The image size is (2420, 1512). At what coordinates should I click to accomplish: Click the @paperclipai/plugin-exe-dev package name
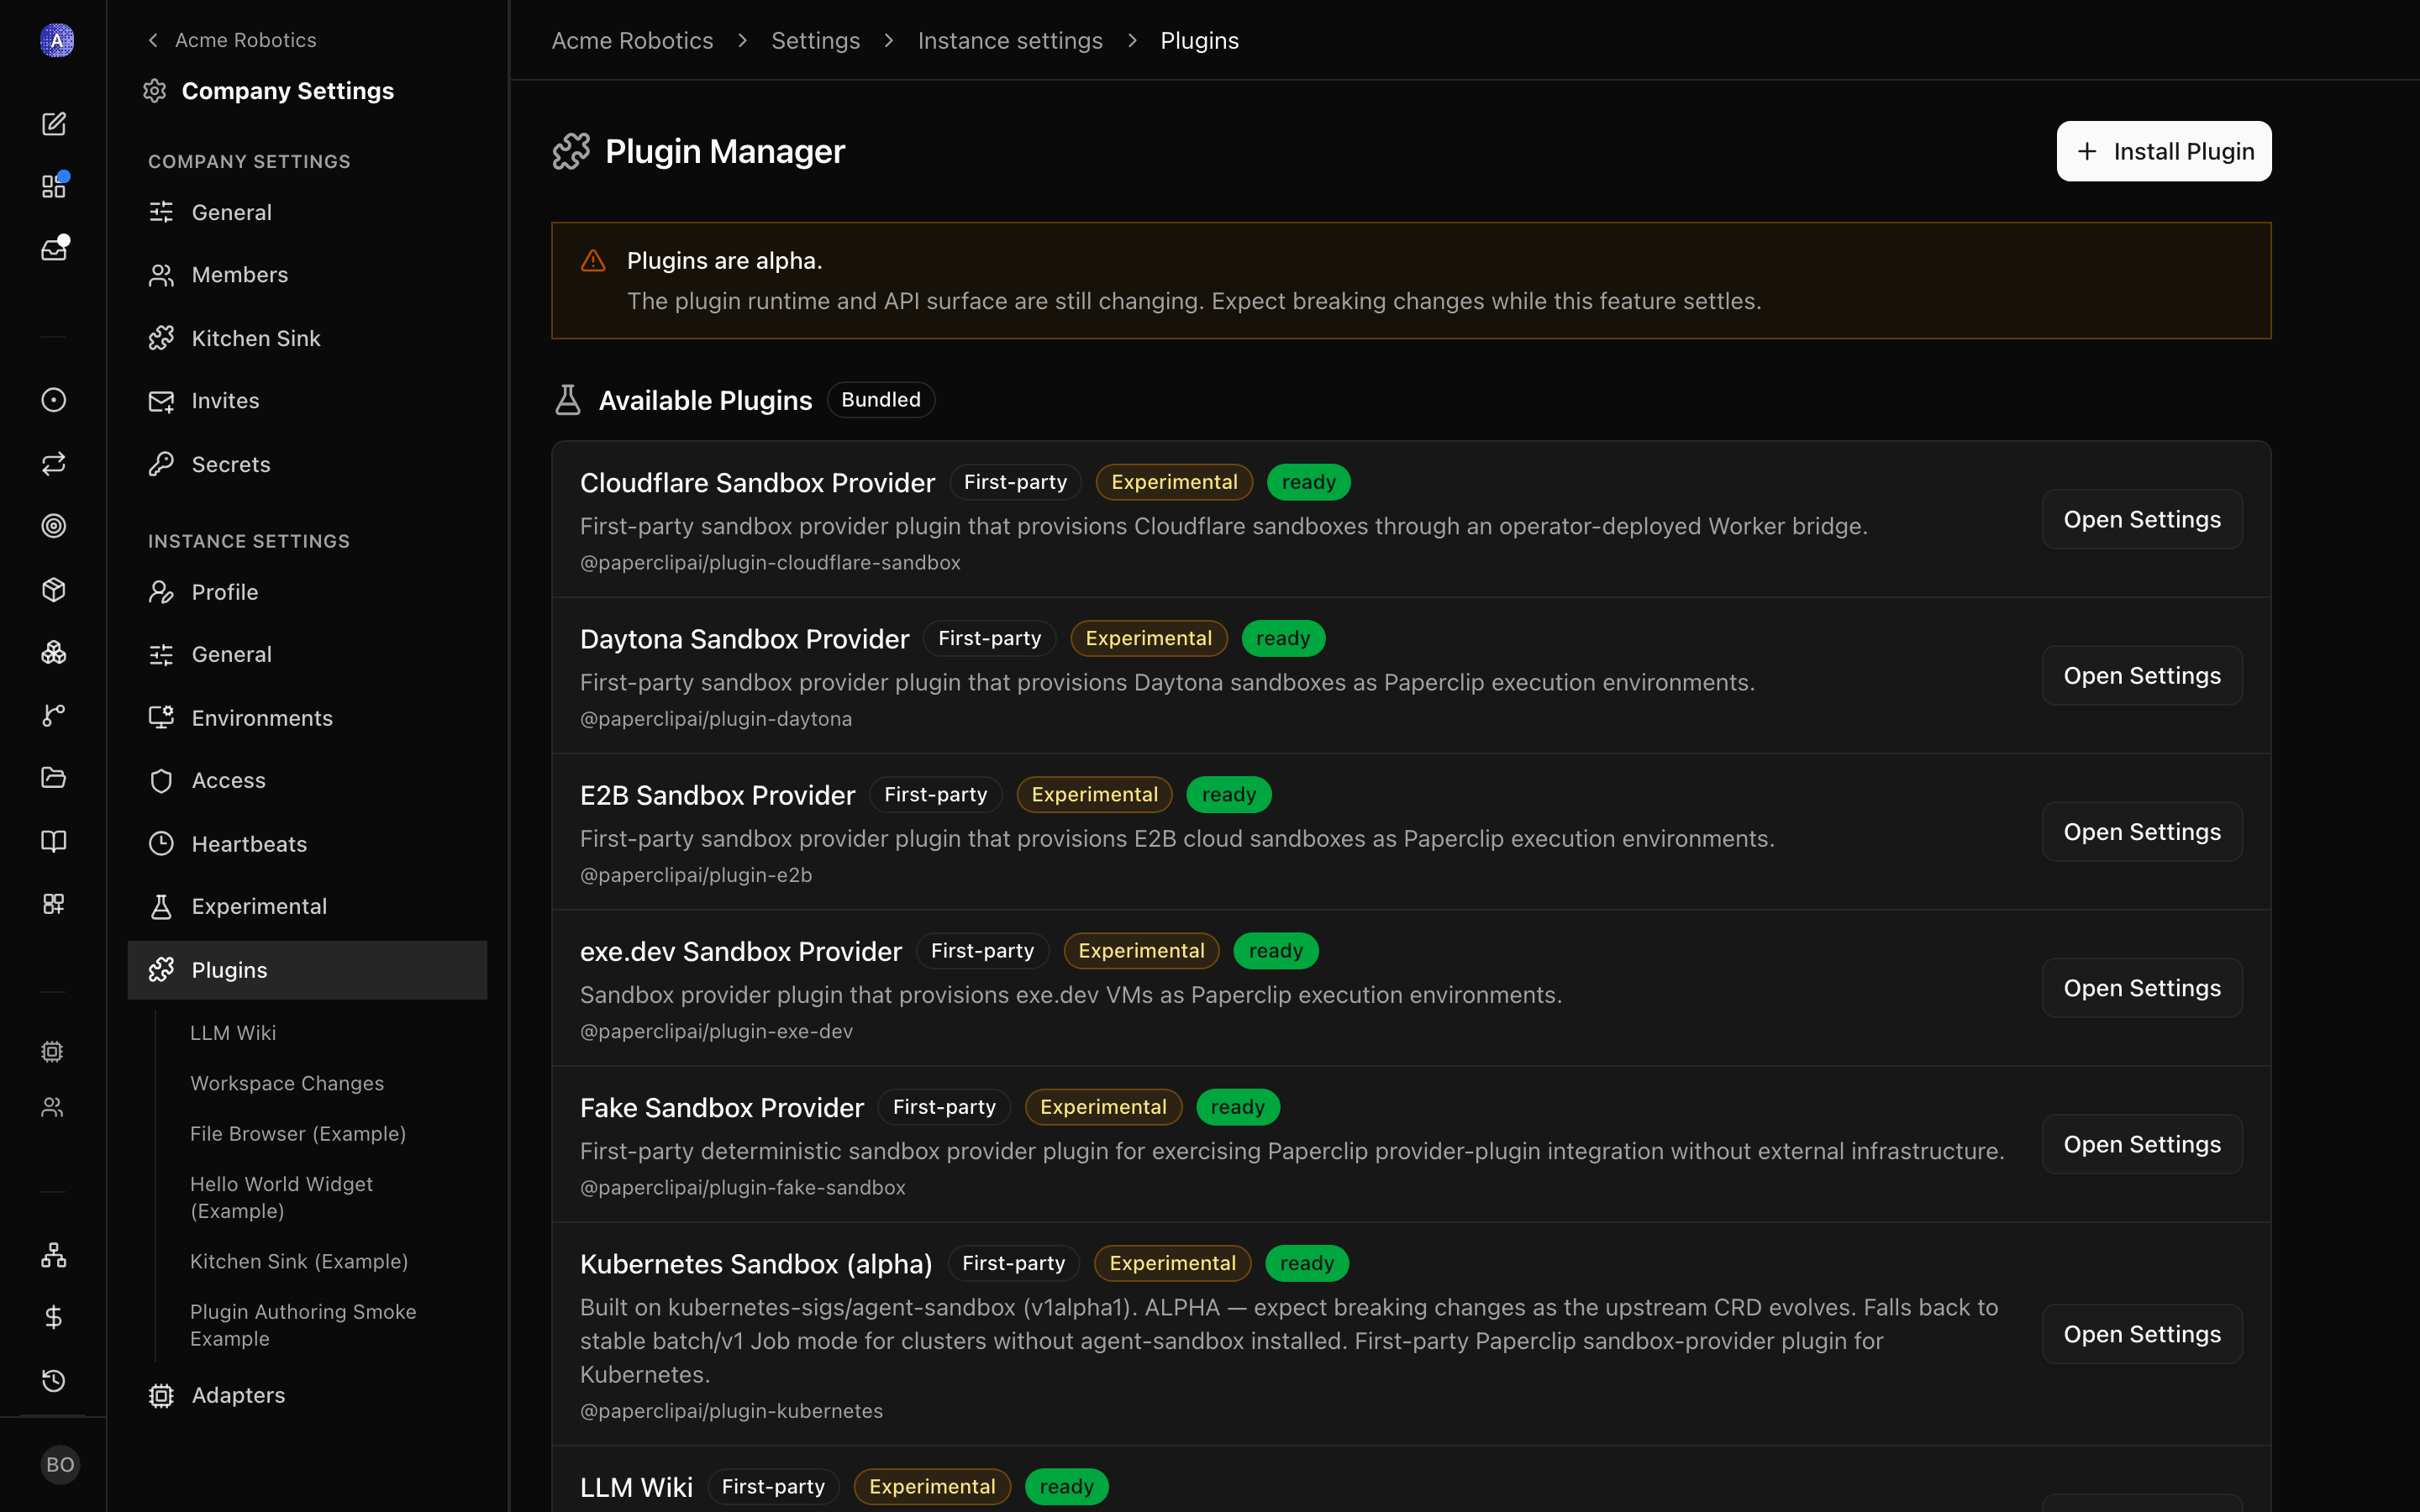click(716, 1031)
